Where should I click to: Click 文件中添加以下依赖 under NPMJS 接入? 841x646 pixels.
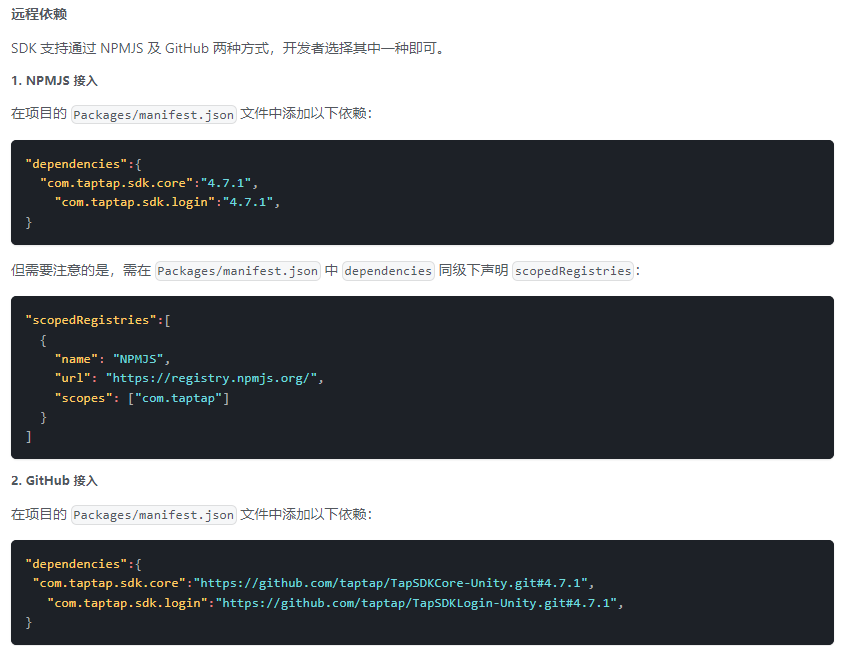pos(306,114)
